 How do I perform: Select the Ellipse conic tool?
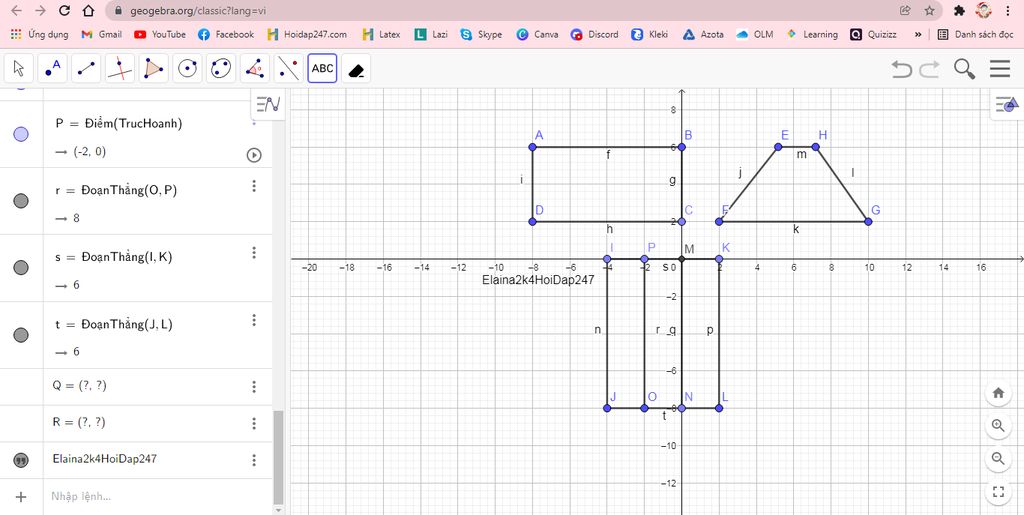coord(221,68)
